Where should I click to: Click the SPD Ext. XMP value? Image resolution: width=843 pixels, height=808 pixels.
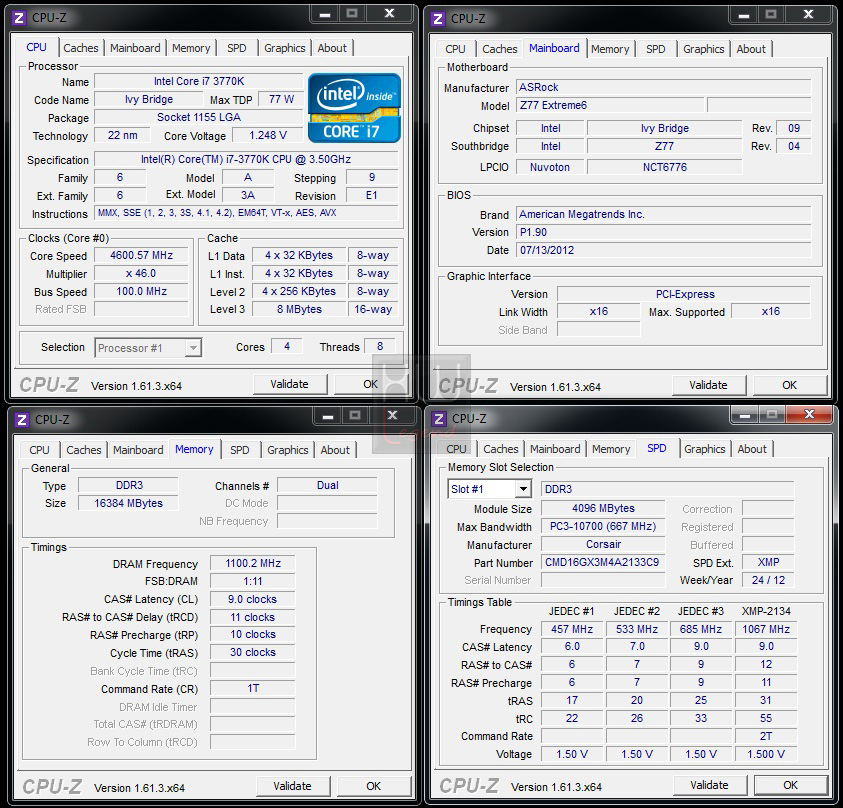(768, 562)
